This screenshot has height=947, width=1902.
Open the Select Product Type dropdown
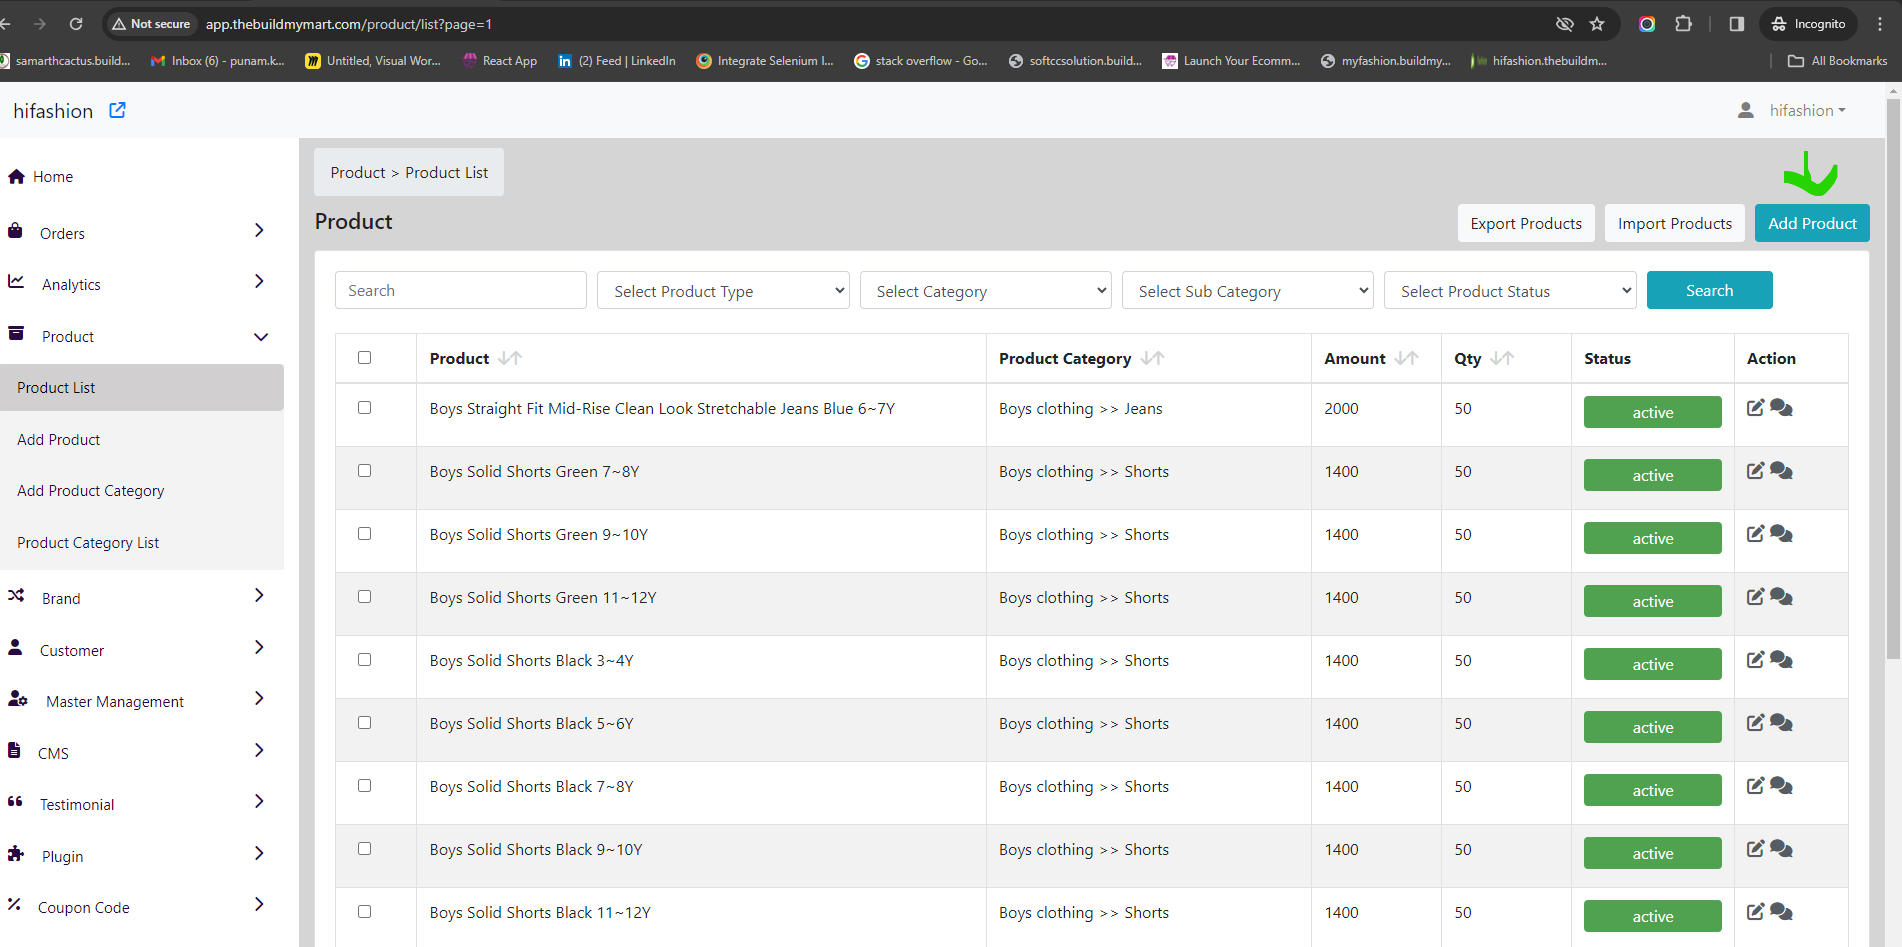pos(723,291)
